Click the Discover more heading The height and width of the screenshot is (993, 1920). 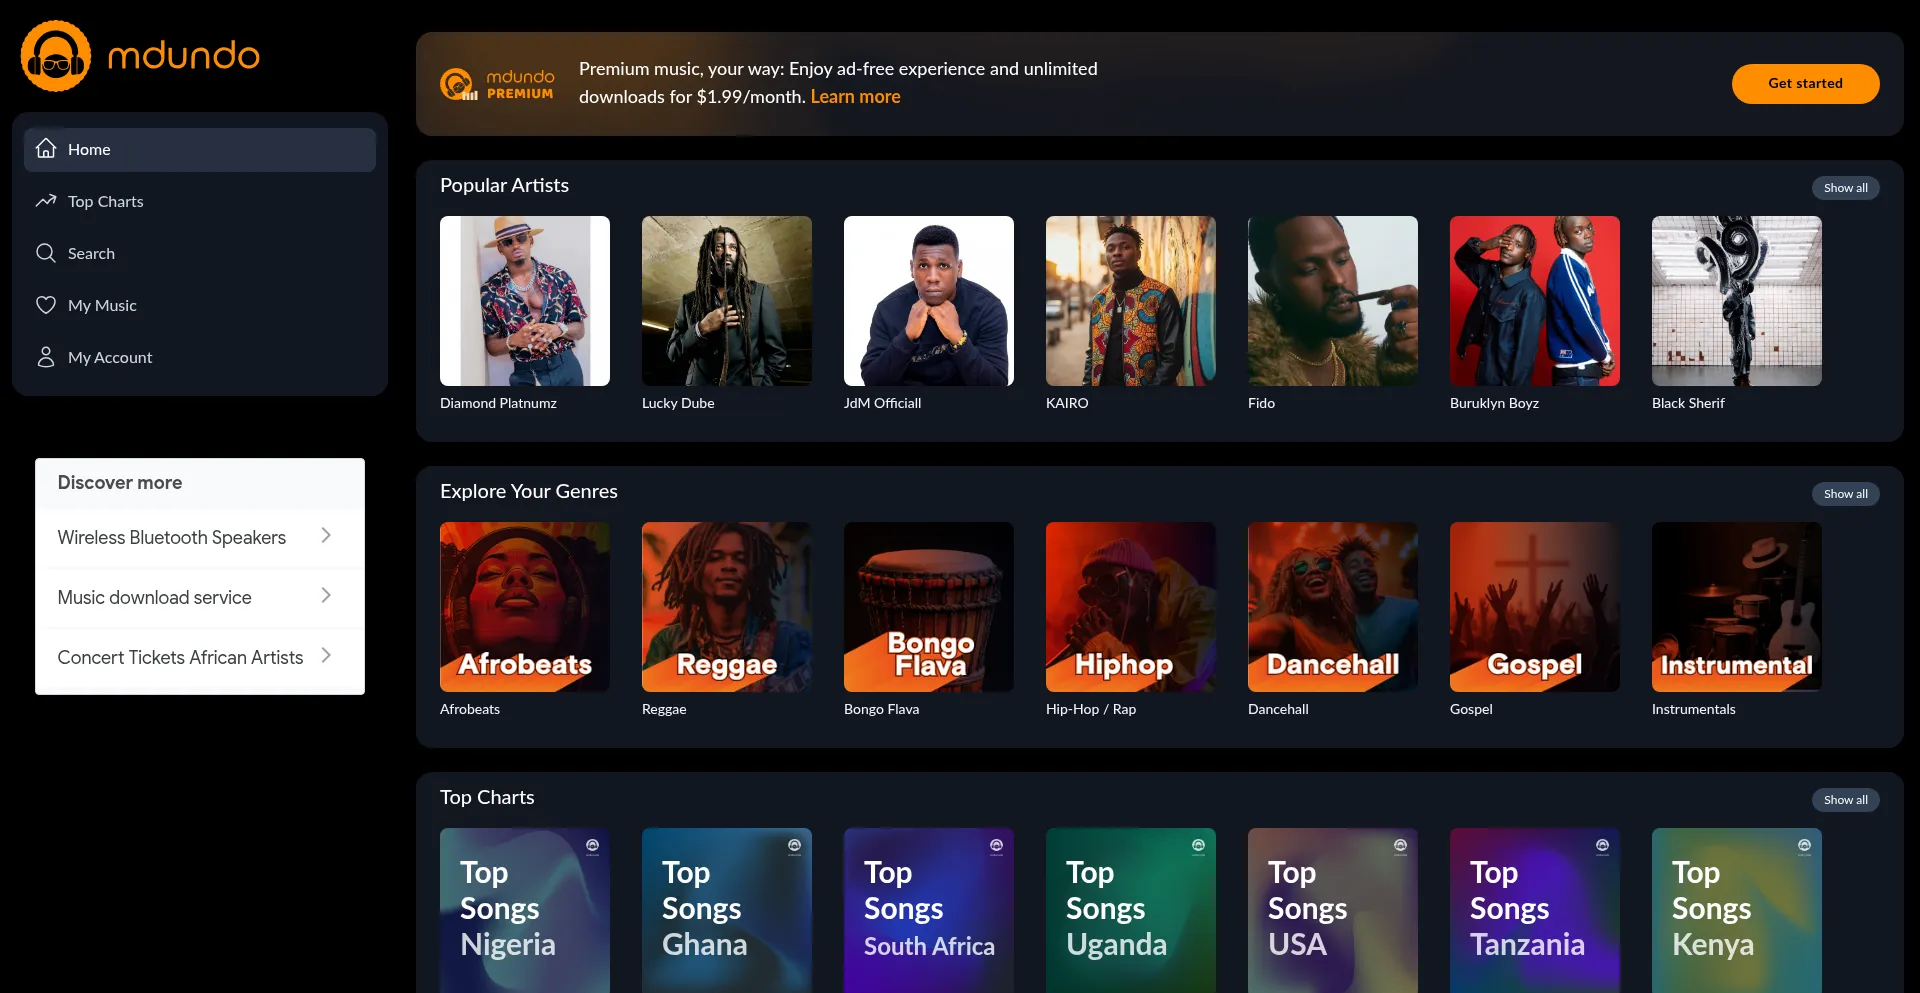(x=120, y=482)
